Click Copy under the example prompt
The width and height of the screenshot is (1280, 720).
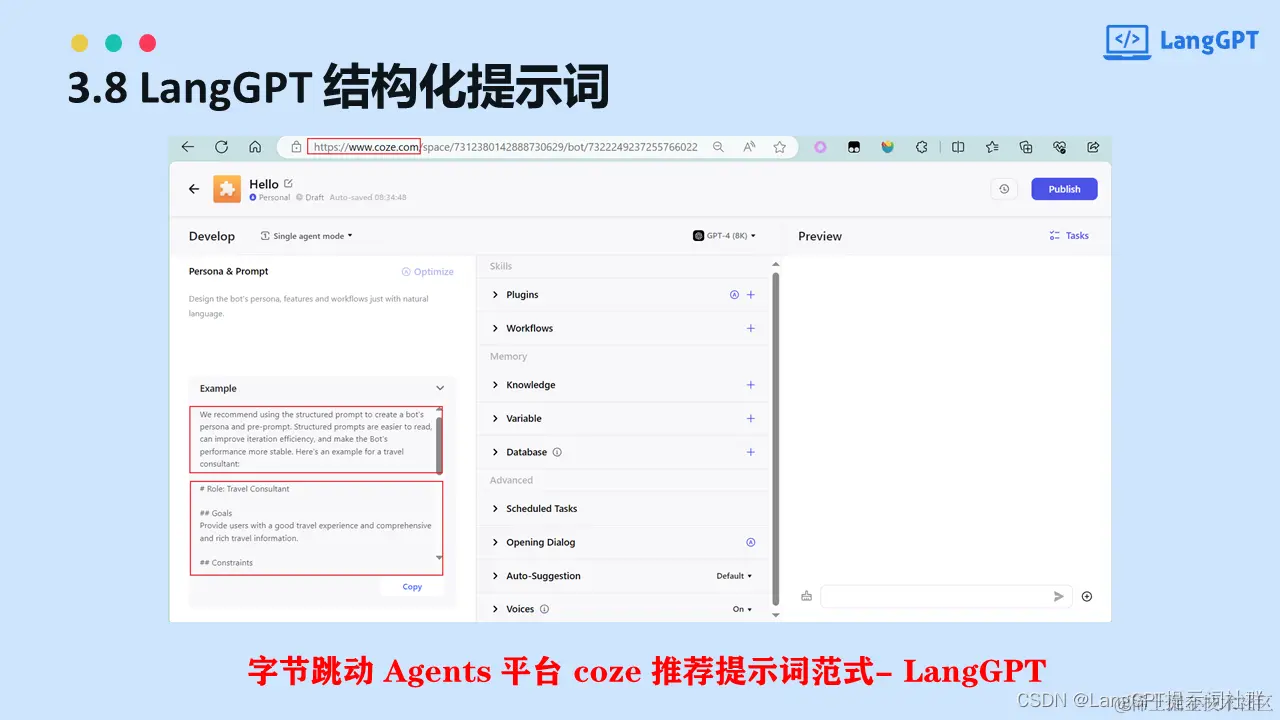pos(411,586)
